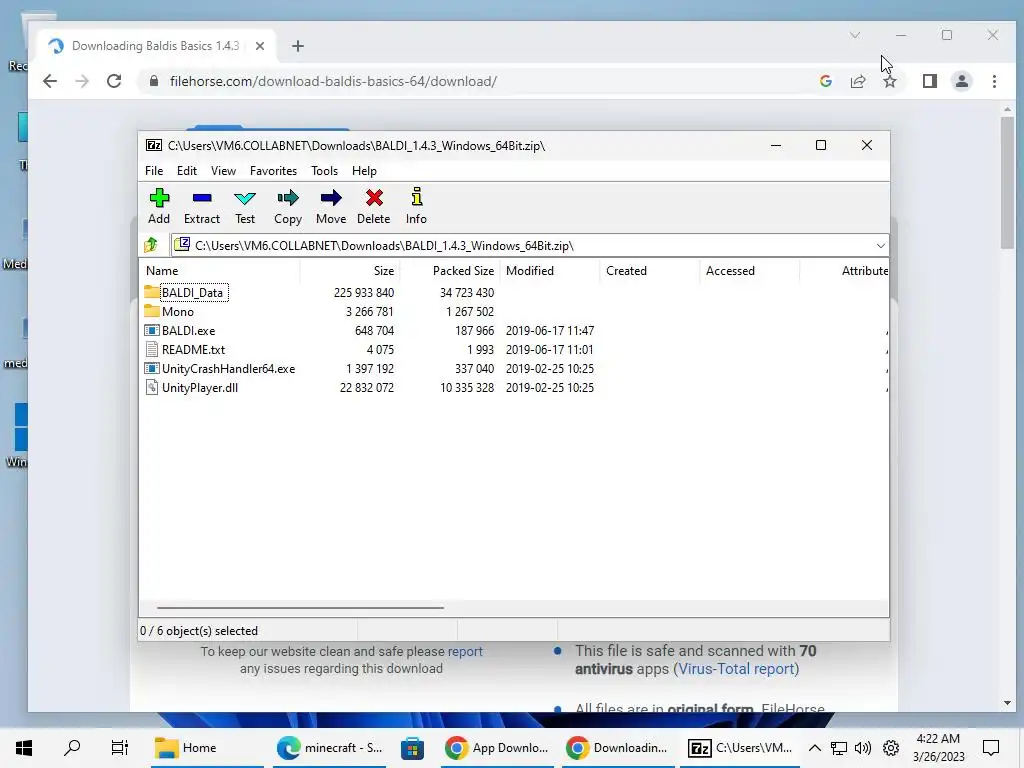Open the Info toolbar icon
Viewport: 1024px width, 768px height.
(416, 206)
